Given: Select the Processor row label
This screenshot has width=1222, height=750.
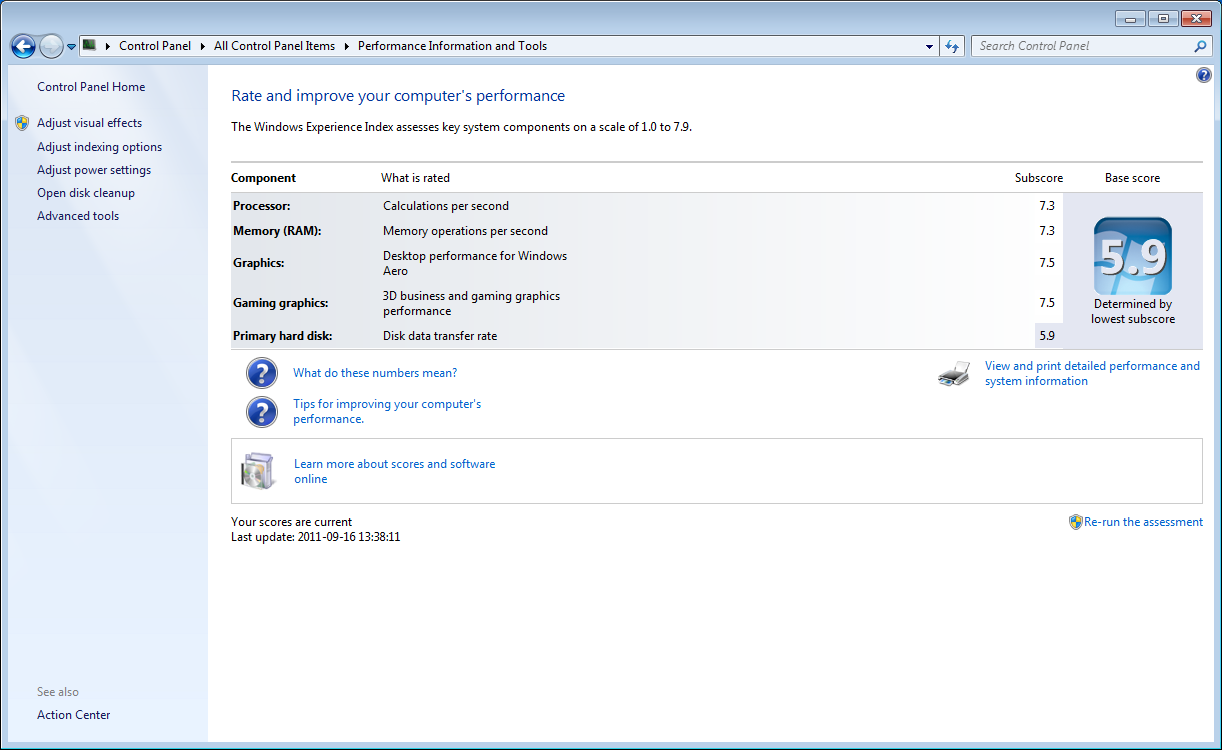Looking at the screenshot, I should [261, 206].
